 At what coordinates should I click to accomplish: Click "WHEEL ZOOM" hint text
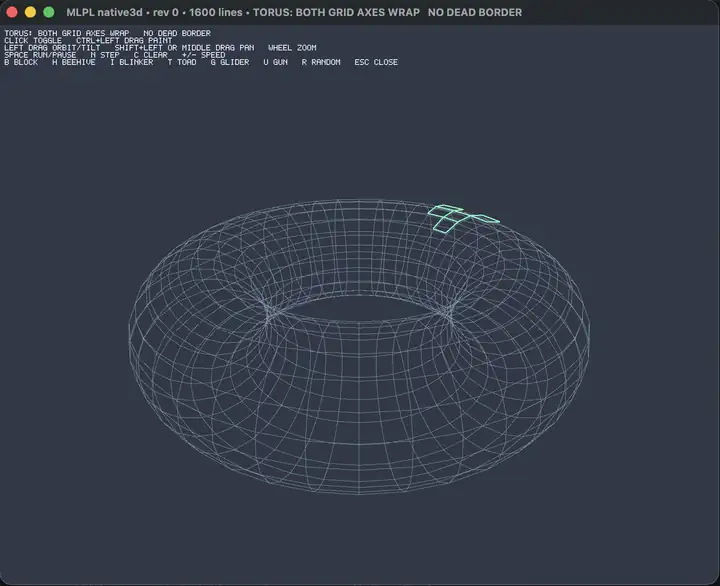[292, 48]
